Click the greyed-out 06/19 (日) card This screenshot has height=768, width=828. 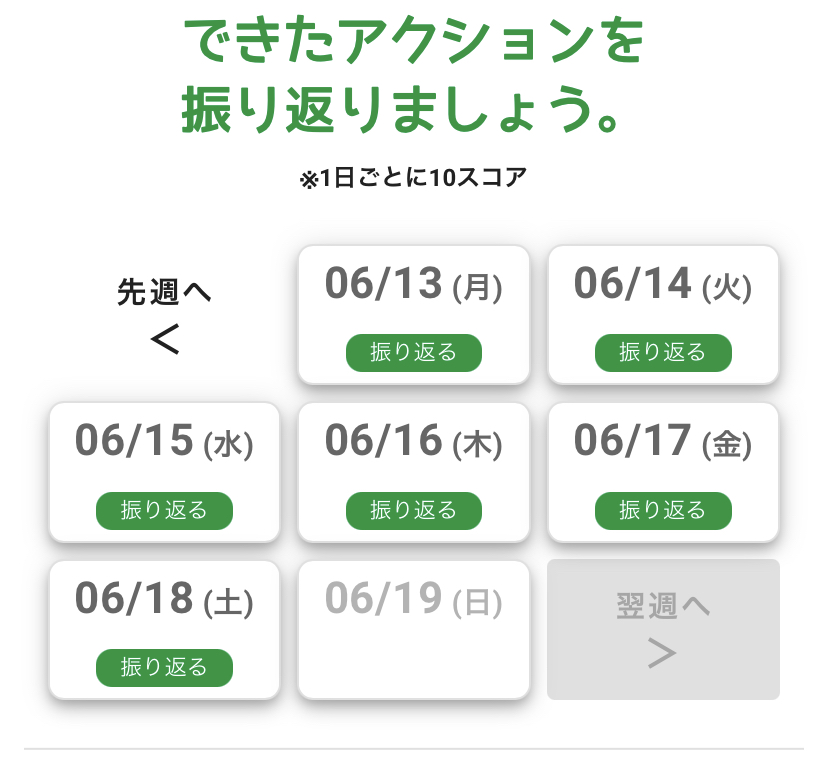(413, 630)
